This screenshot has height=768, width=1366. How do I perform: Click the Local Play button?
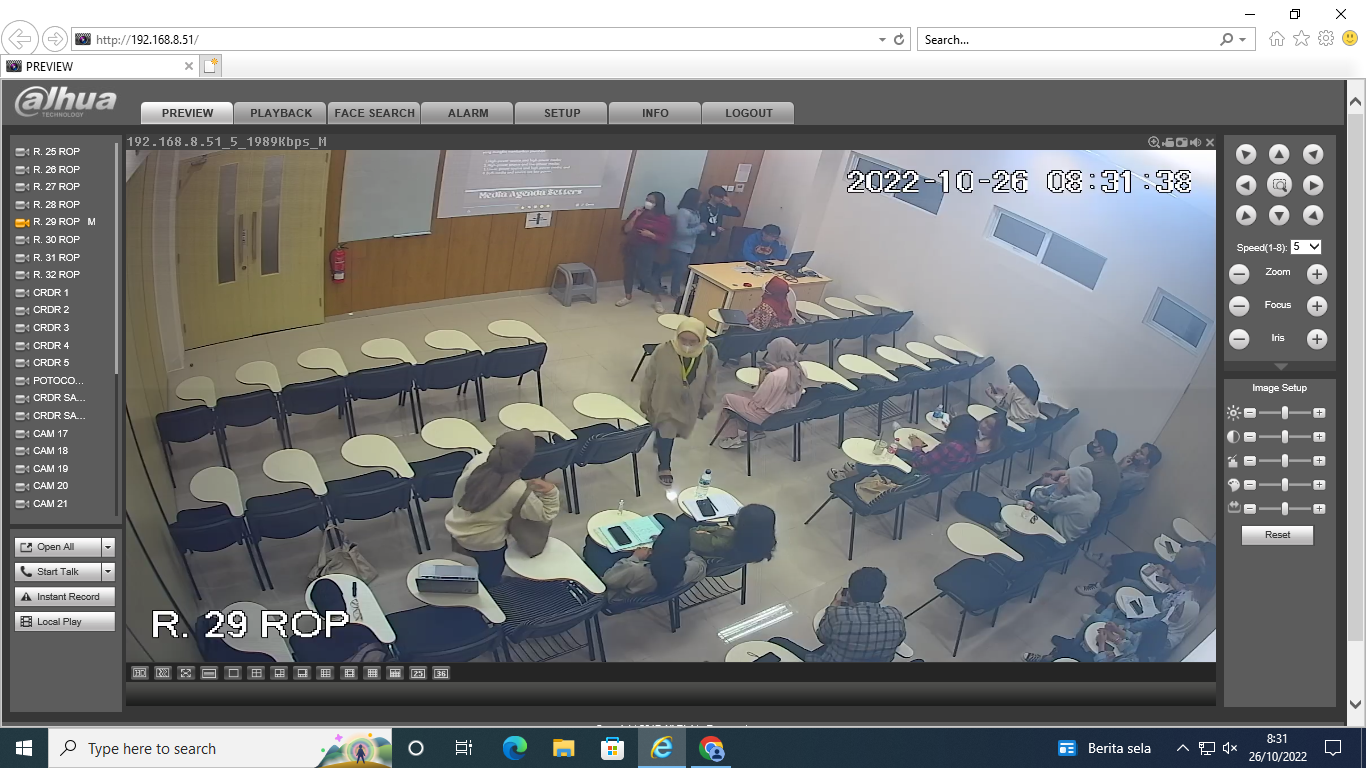coord(65,622)
